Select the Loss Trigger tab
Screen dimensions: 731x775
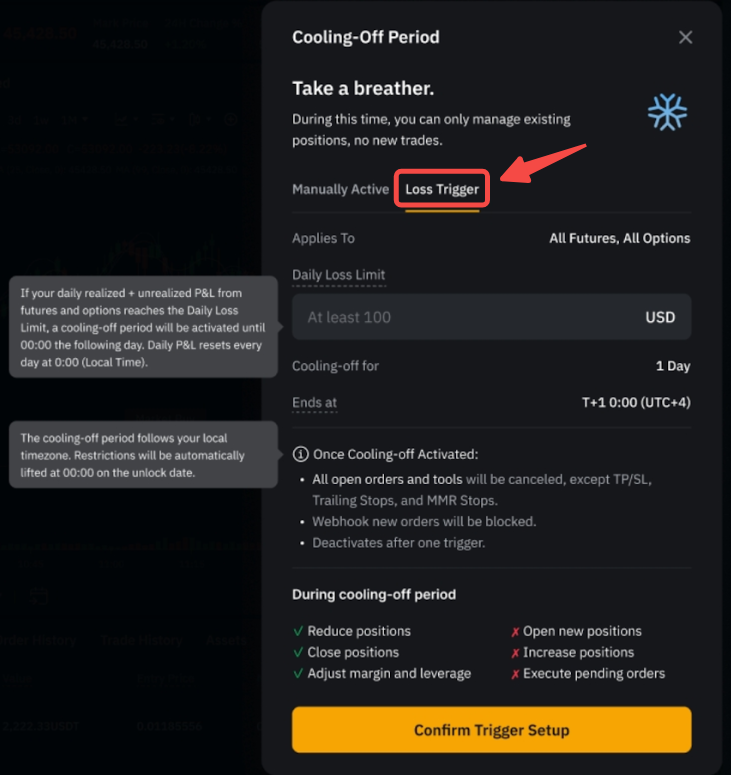[442, 189]
